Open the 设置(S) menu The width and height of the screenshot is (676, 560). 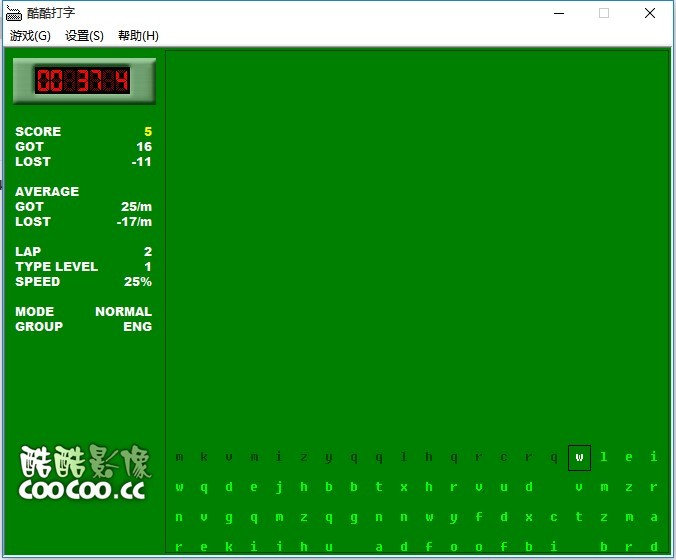84,36
